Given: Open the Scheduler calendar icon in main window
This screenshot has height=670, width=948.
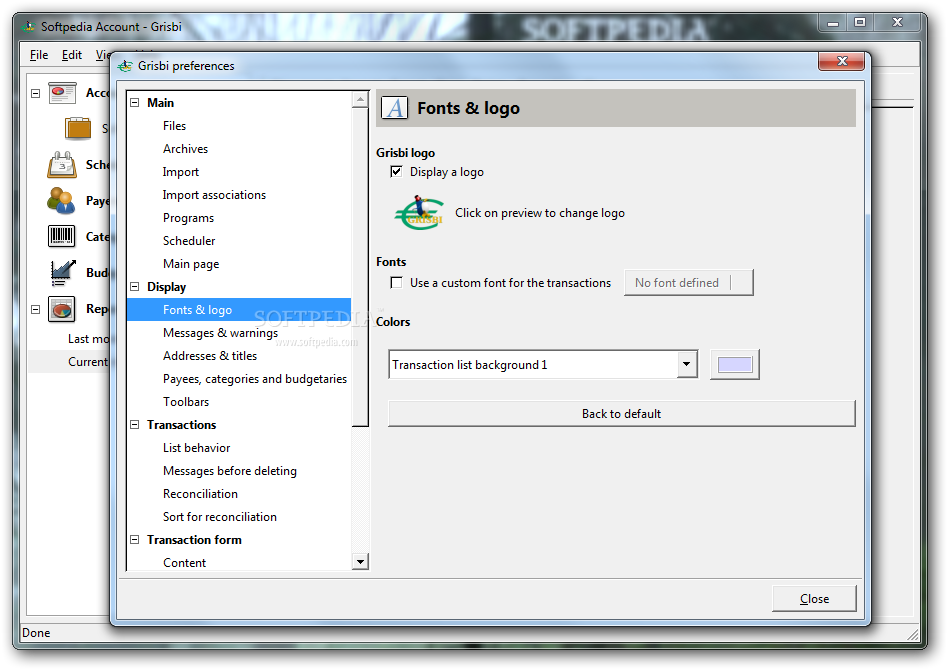Looking at the screenshot, I should [62, 165].
